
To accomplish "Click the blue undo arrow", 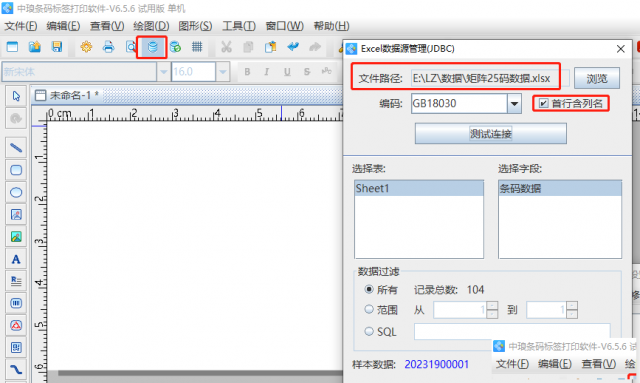I will click(293, 47).
